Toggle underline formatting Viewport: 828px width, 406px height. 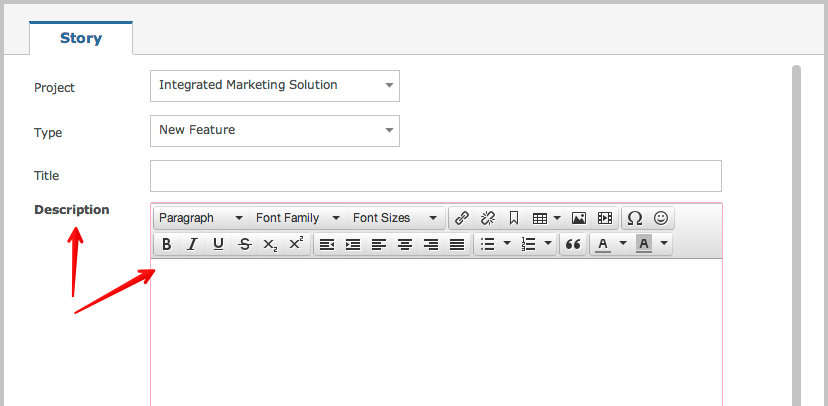[x=218, y=244]
